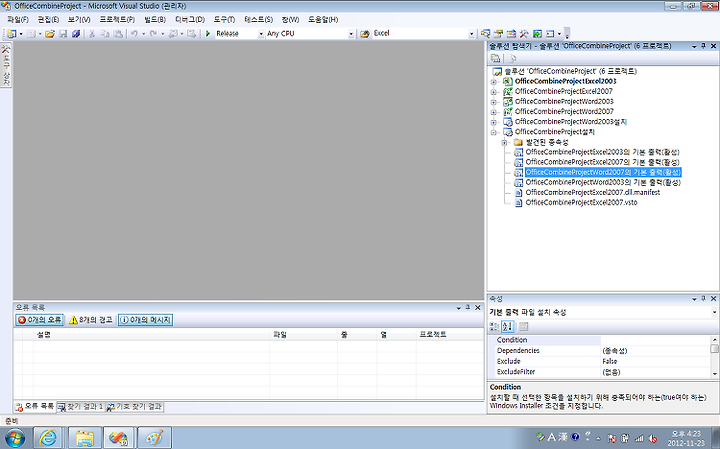Screen dimensions: 720x449
Task: Open the 디버그(D) menu
Action: [190, 19]
